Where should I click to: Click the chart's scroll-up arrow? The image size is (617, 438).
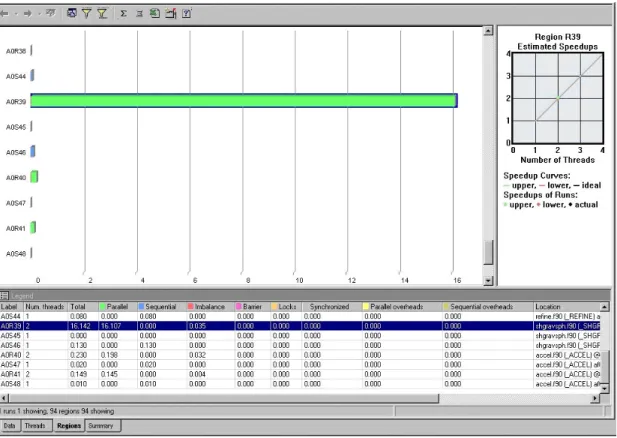[488, 30]
